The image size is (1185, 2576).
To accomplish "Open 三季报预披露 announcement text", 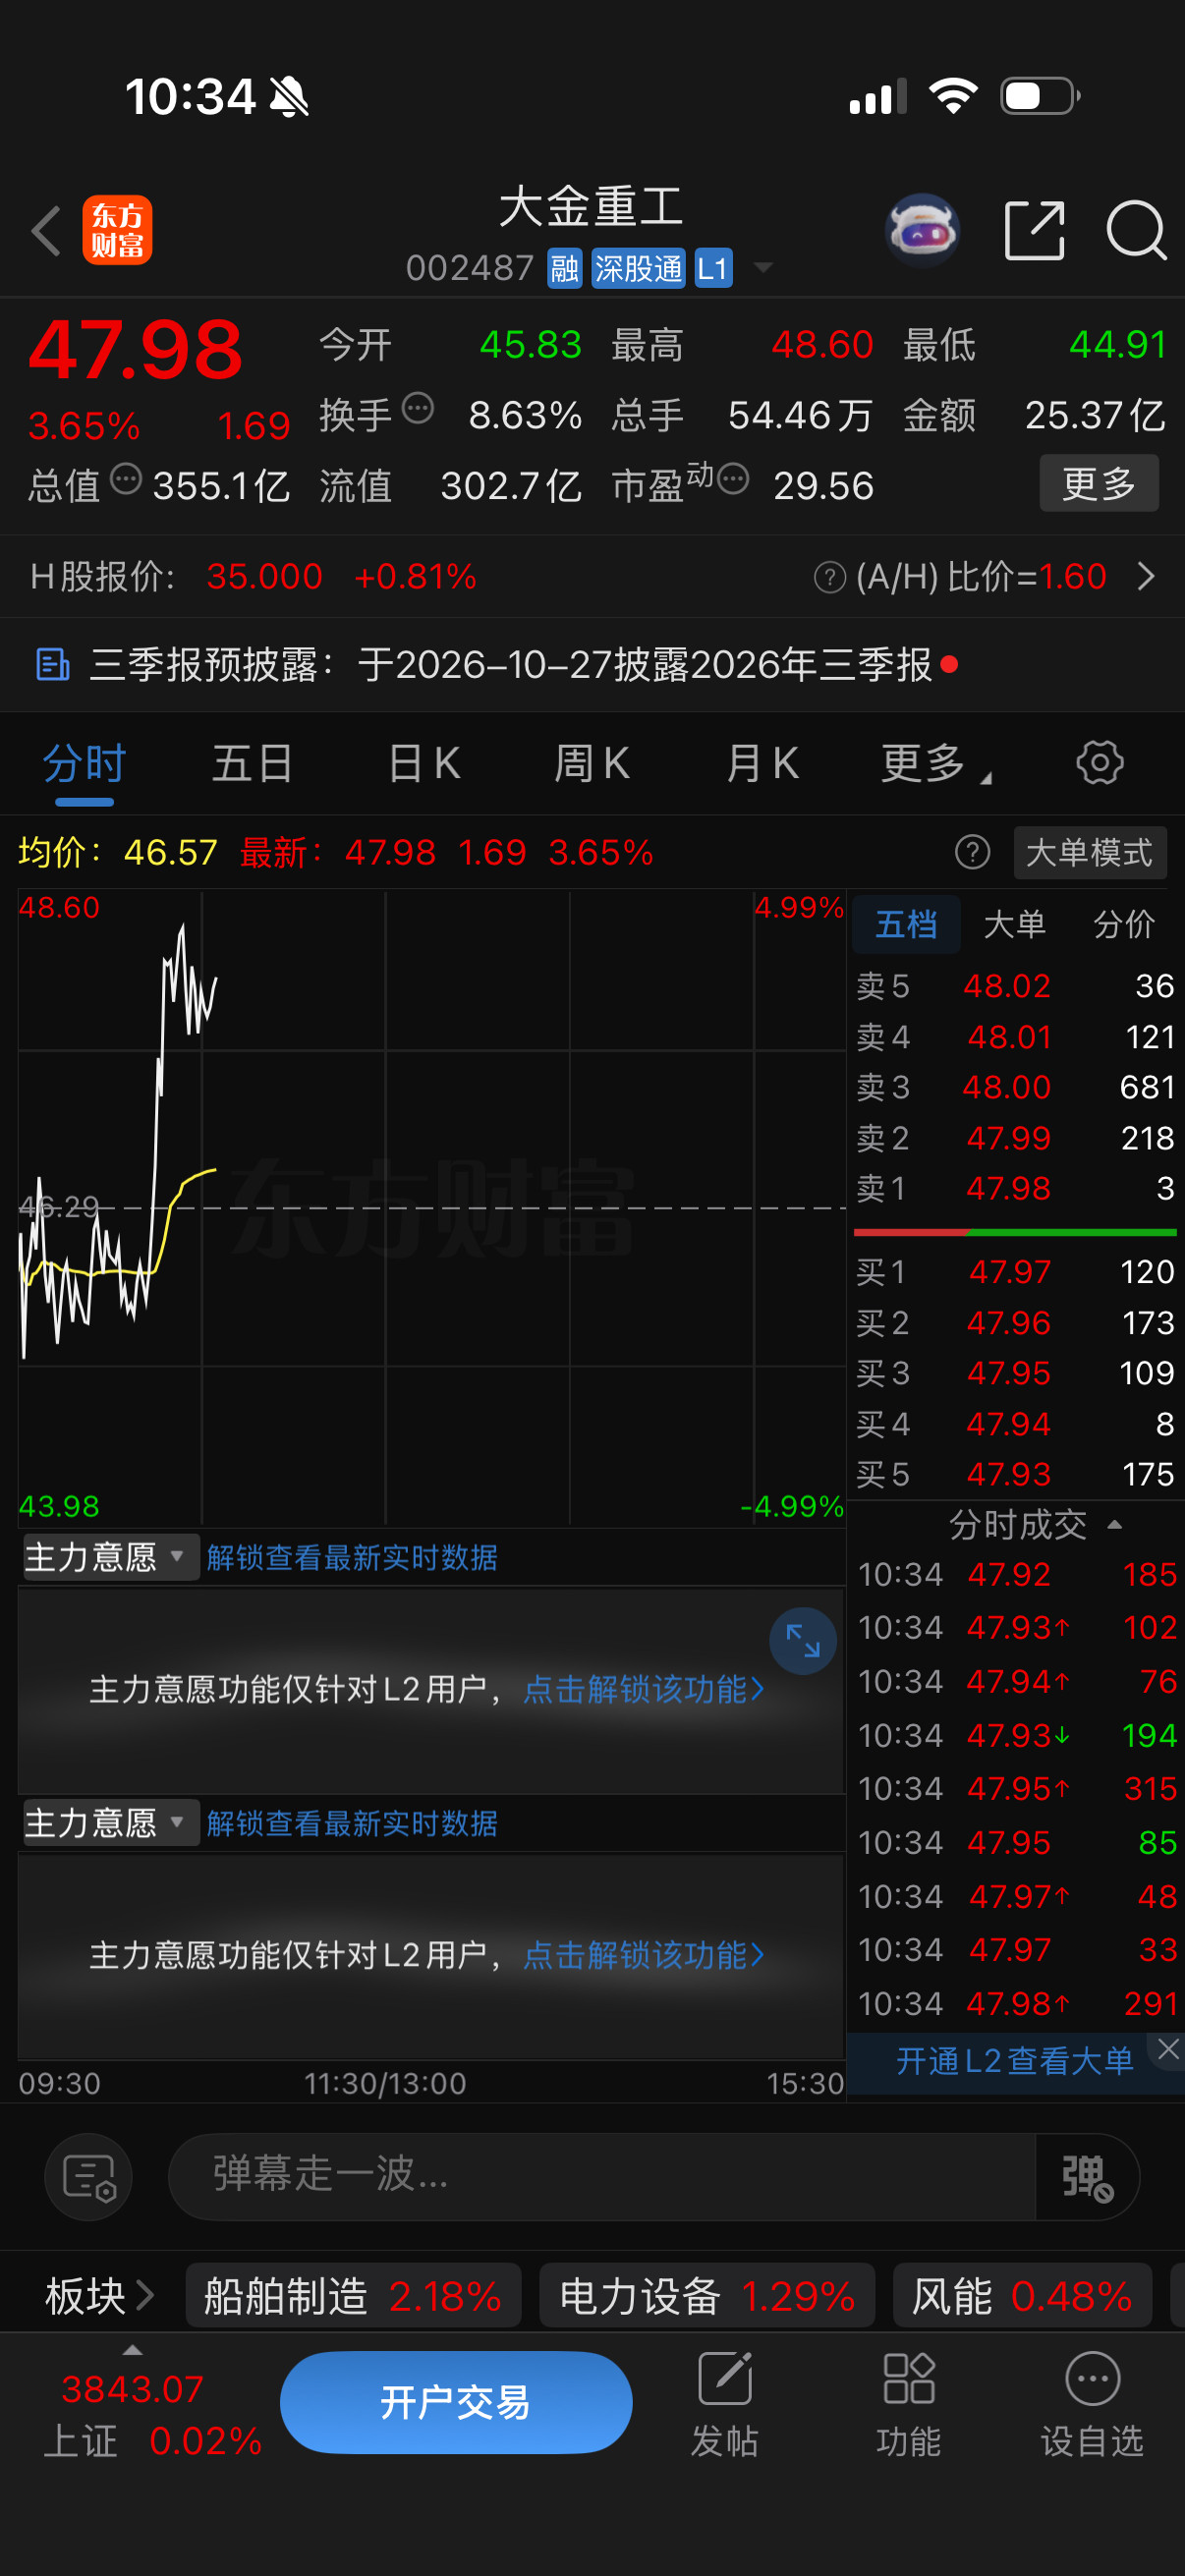I will point(510,665).
